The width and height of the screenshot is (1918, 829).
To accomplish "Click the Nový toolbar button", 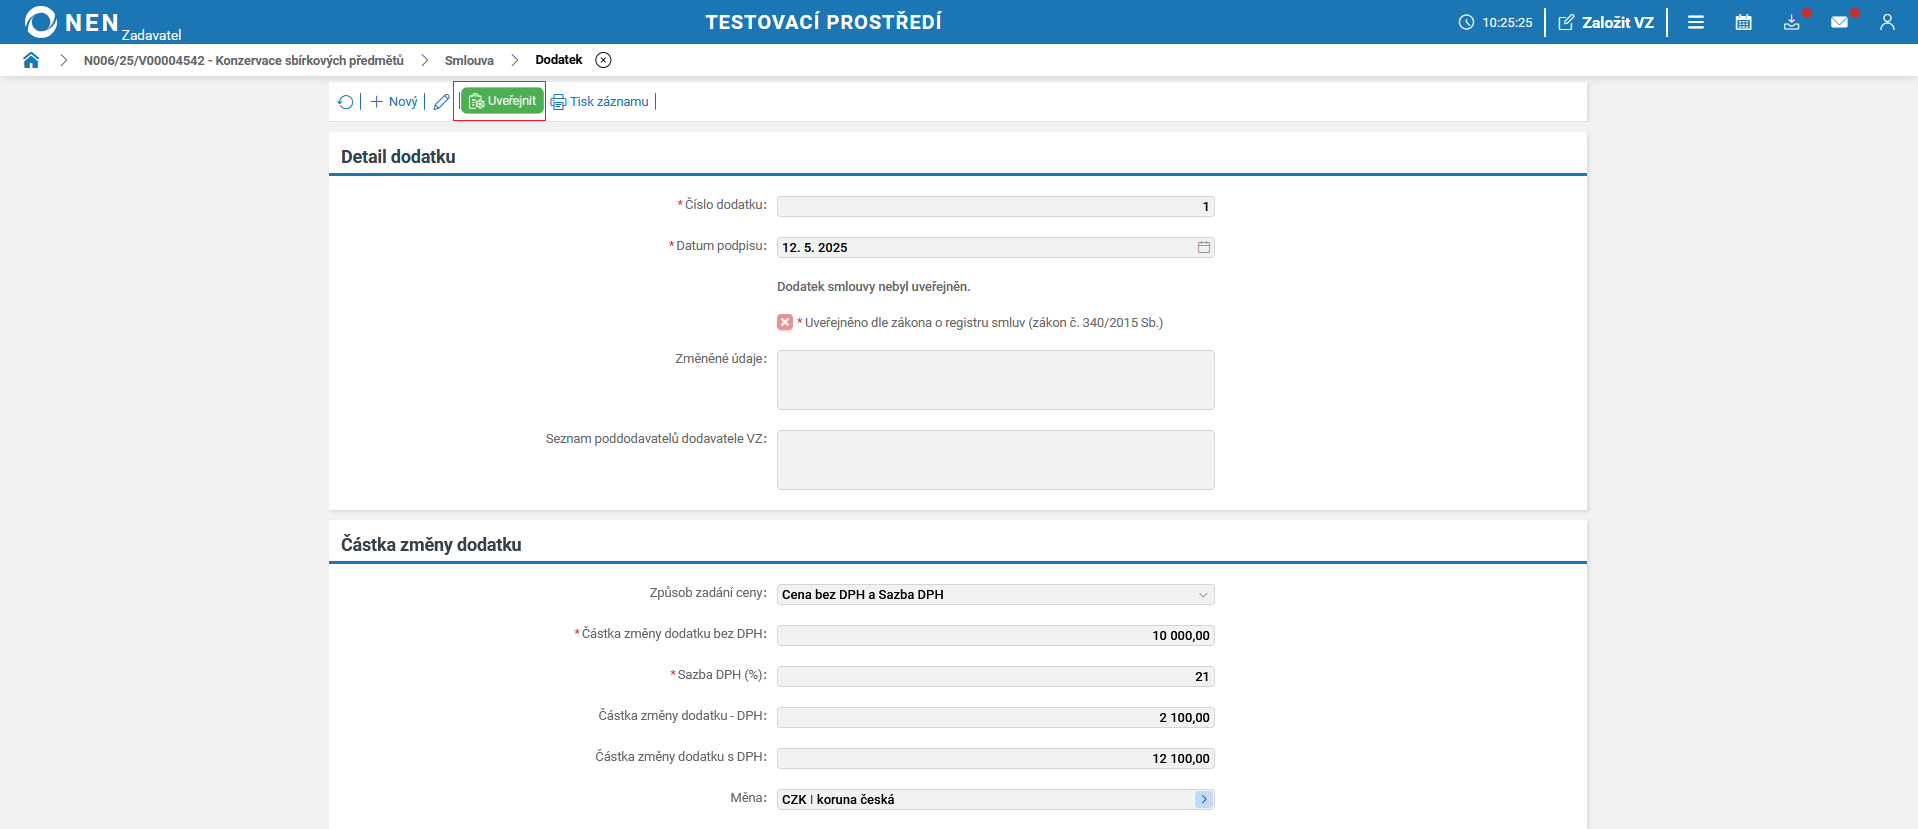I will [x=394, y=102].
